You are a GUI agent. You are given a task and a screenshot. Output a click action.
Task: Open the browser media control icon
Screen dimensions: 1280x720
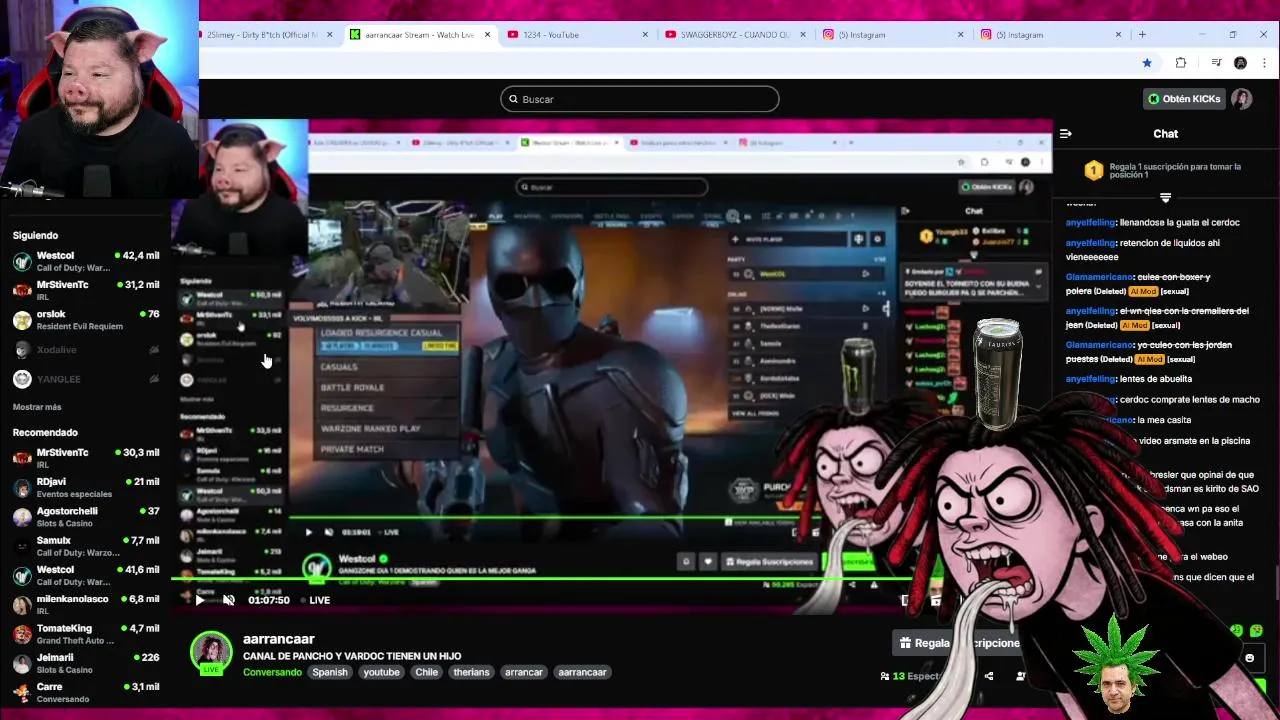[1216, 62]
